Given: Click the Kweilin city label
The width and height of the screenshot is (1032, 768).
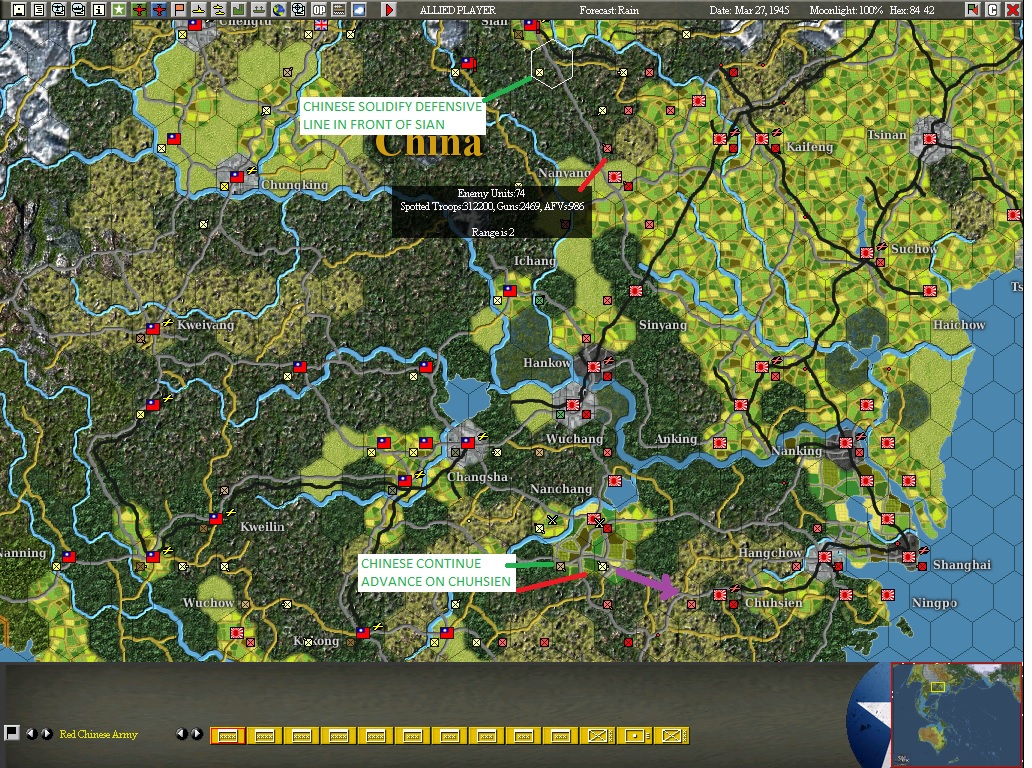Looking at the screenshot, I should (262, 526).
